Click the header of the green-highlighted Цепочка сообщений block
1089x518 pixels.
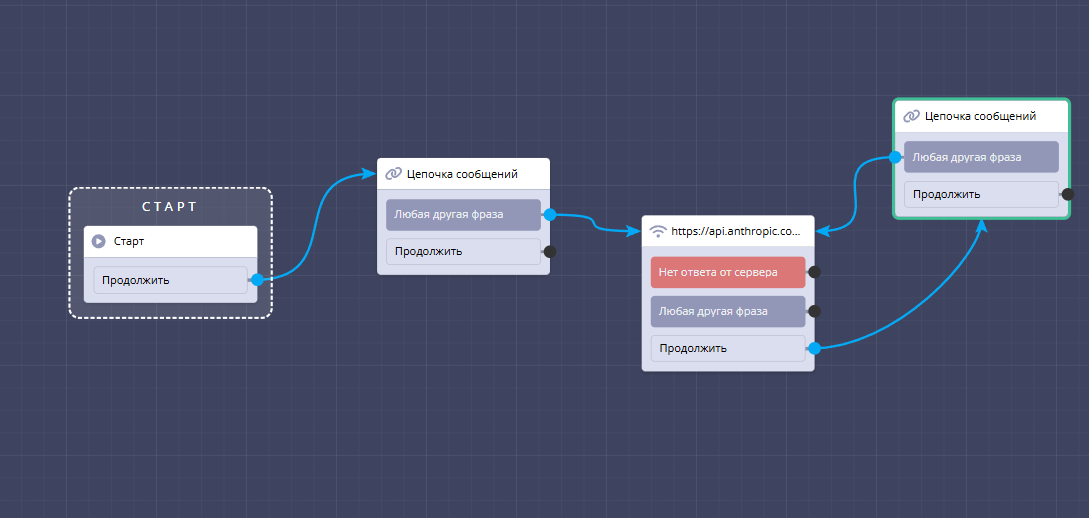click(980, 116)
